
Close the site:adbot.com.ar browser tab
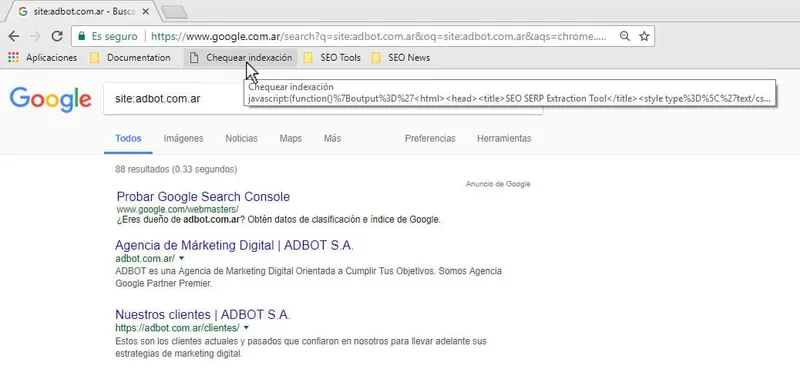pyautogui.click(x=145, y=11)
